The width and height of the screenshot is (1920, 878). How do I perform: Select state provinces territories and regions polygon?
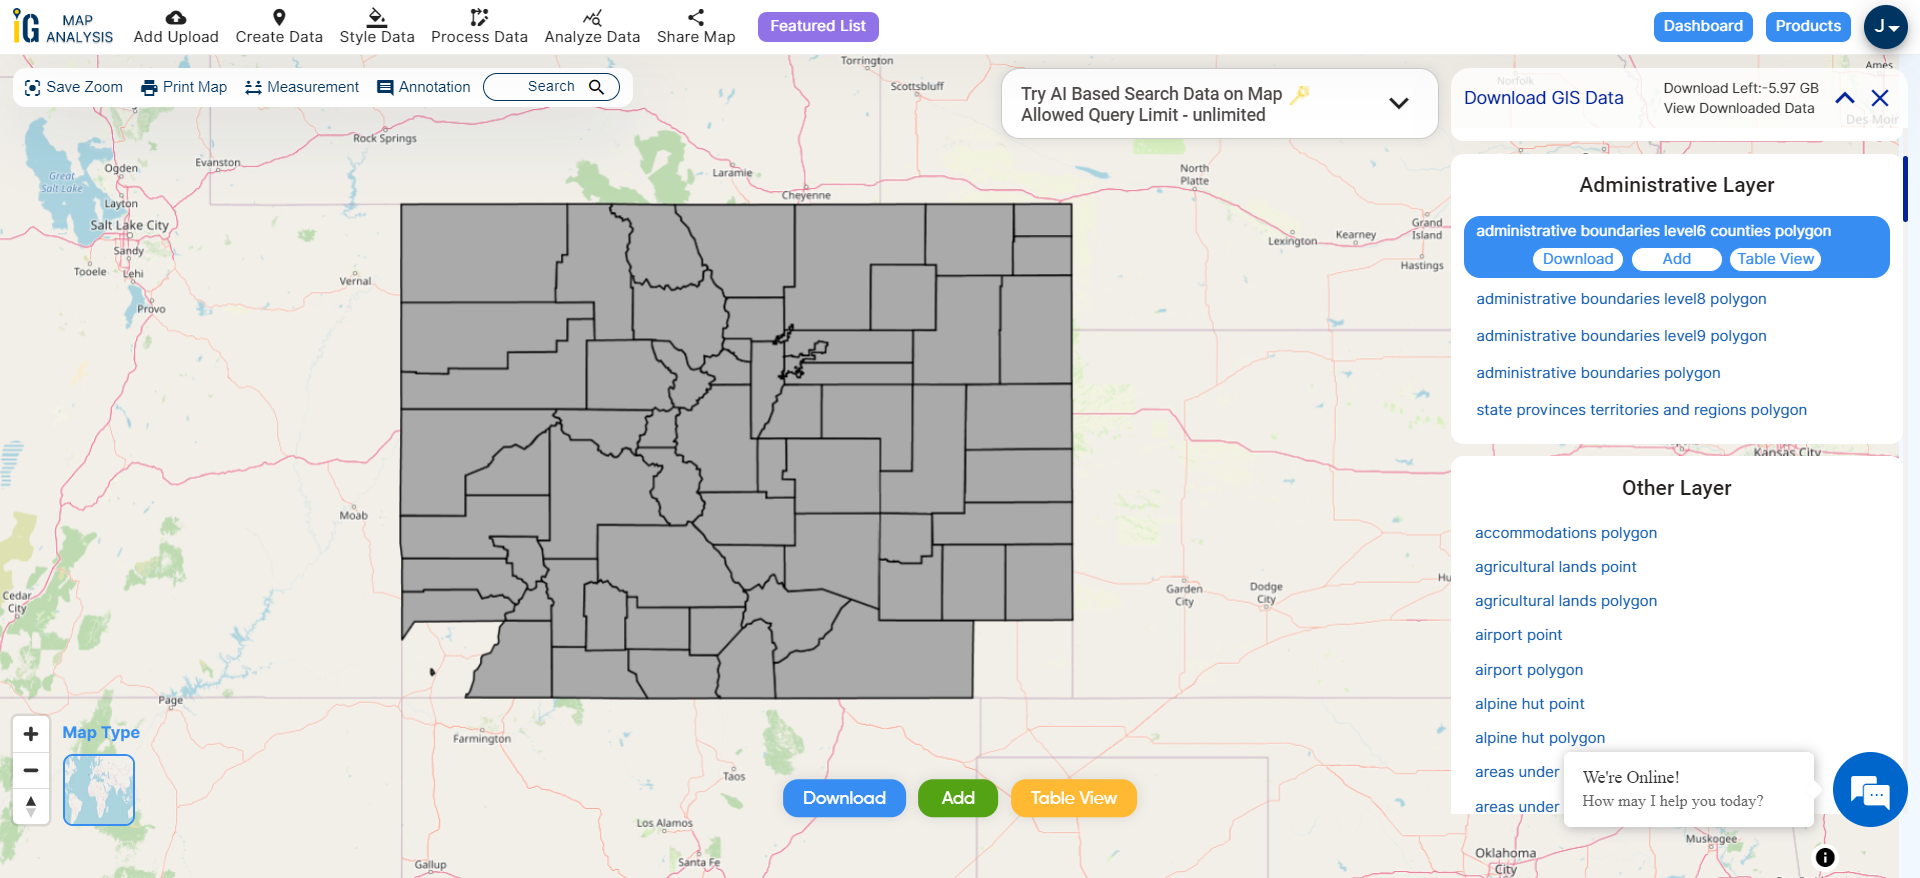pos(1641,410)
